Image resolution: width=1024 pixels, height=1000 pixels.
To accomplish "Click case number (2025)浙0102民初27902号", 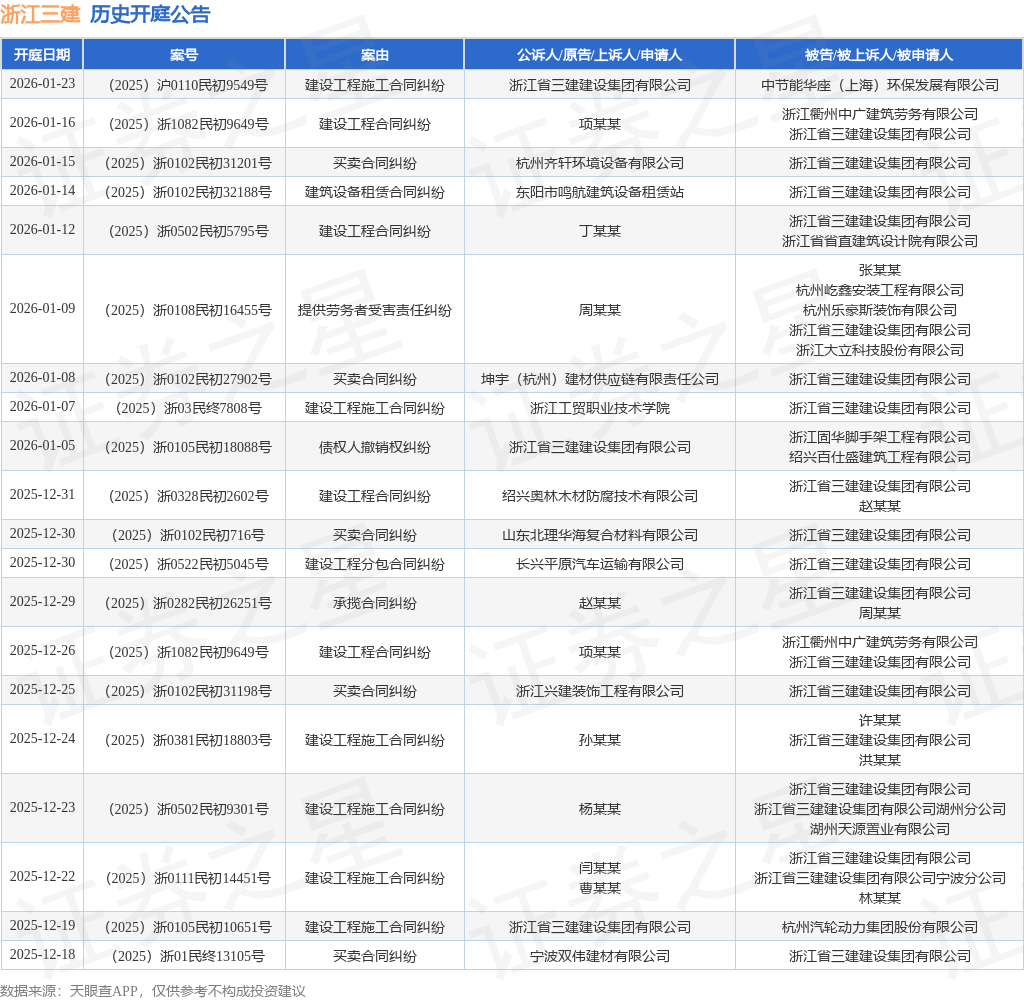I will [188, 379].
